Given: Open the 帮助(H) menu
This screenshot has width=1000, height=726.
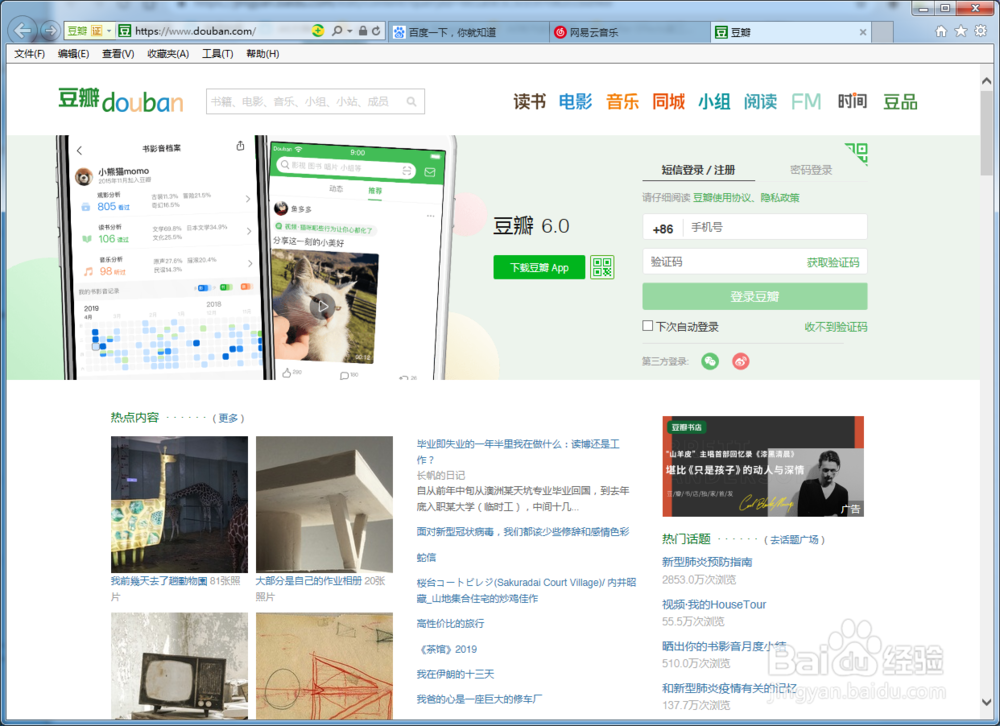Looking at the screenshot, I should point(263,54).
